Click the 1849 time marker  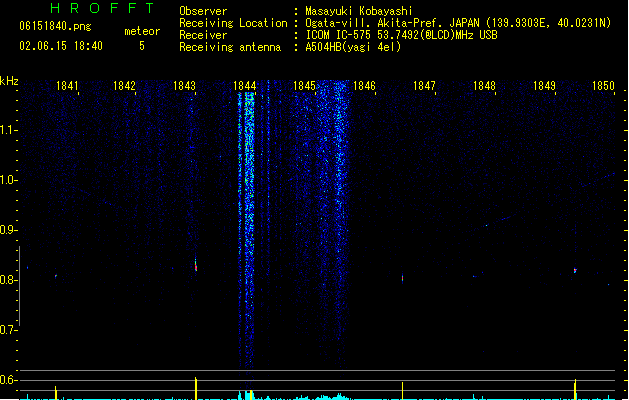[x=544, y=86]
